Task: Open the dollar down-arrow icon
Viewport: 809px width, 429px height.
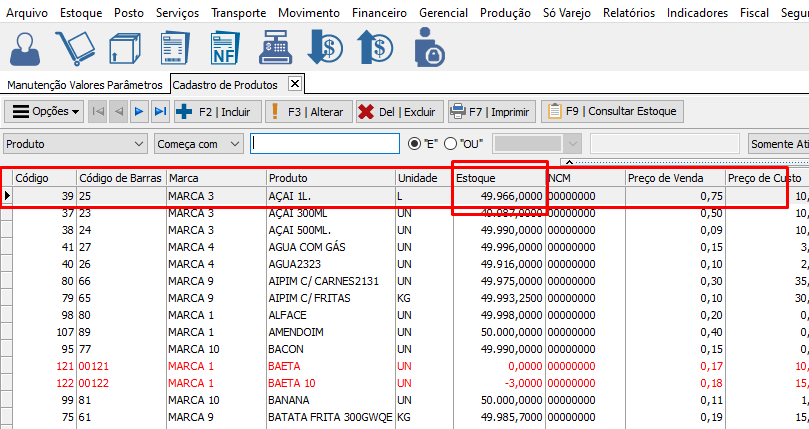Action: (327, 48)
